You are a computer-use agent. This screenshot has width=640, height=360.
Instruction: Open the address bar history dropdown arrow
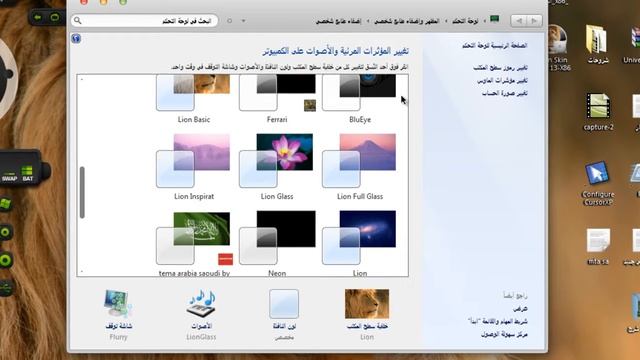coord(243,20)
